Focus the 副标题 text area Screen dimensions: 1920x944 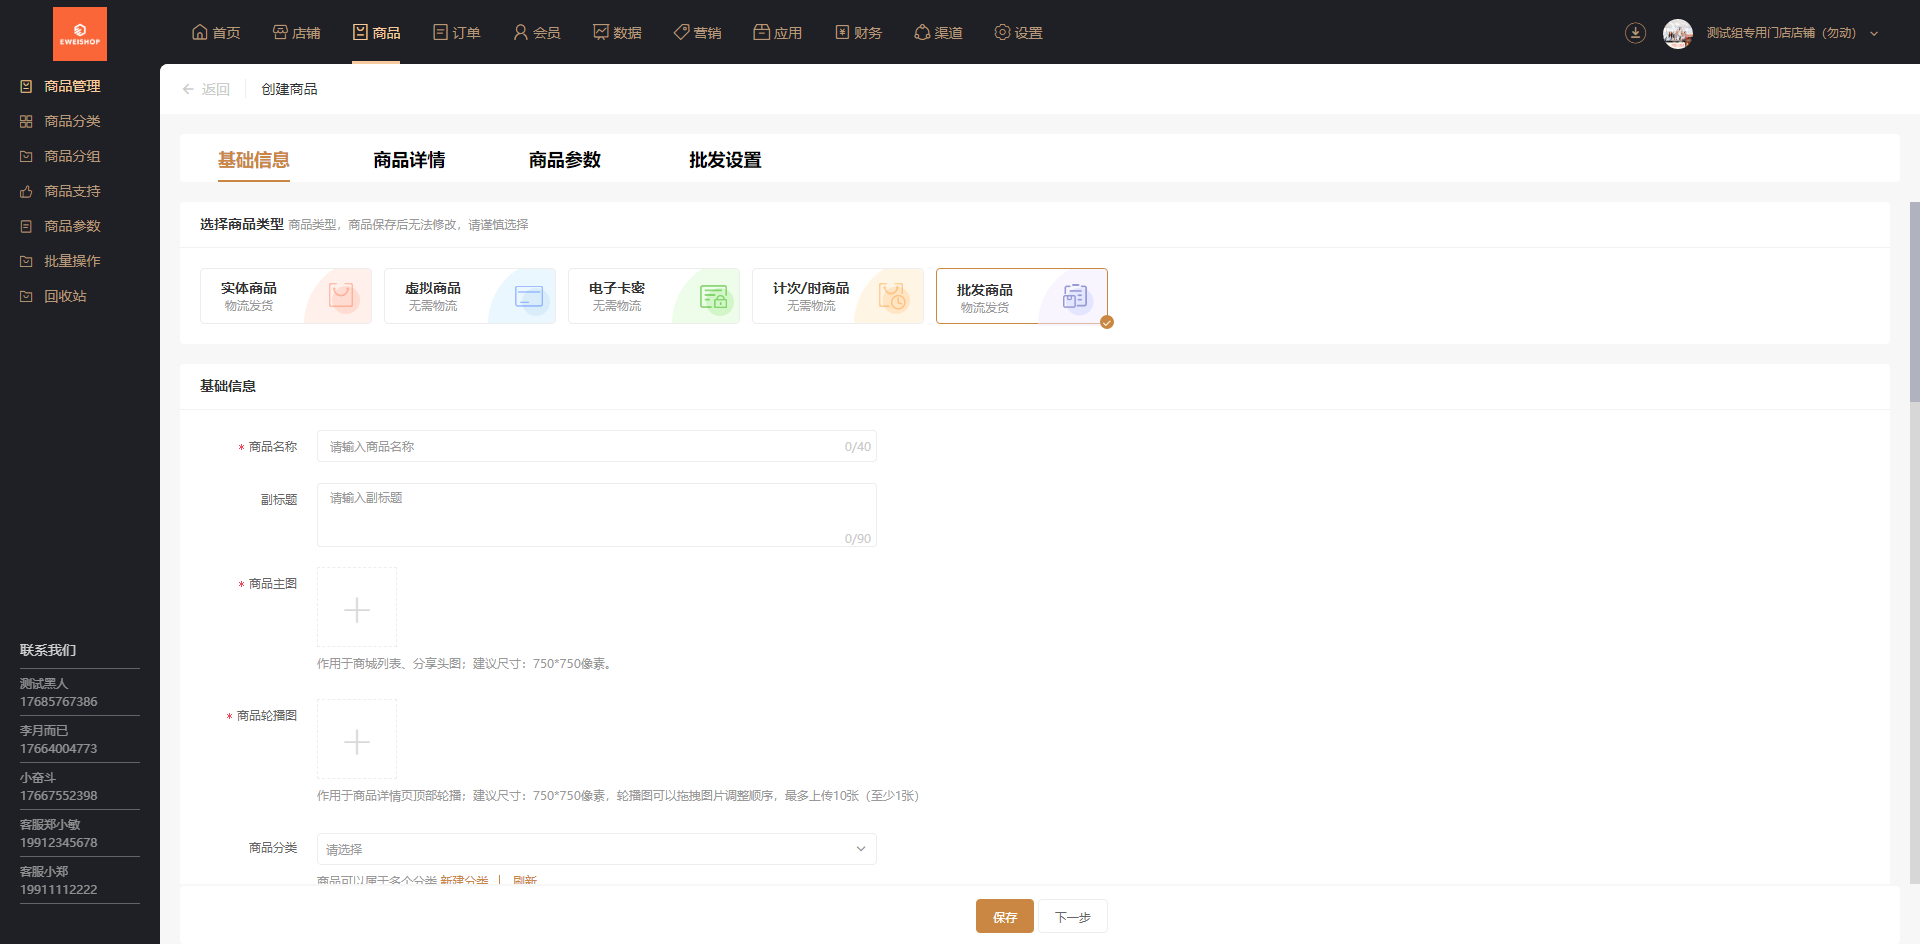point(597,515)
